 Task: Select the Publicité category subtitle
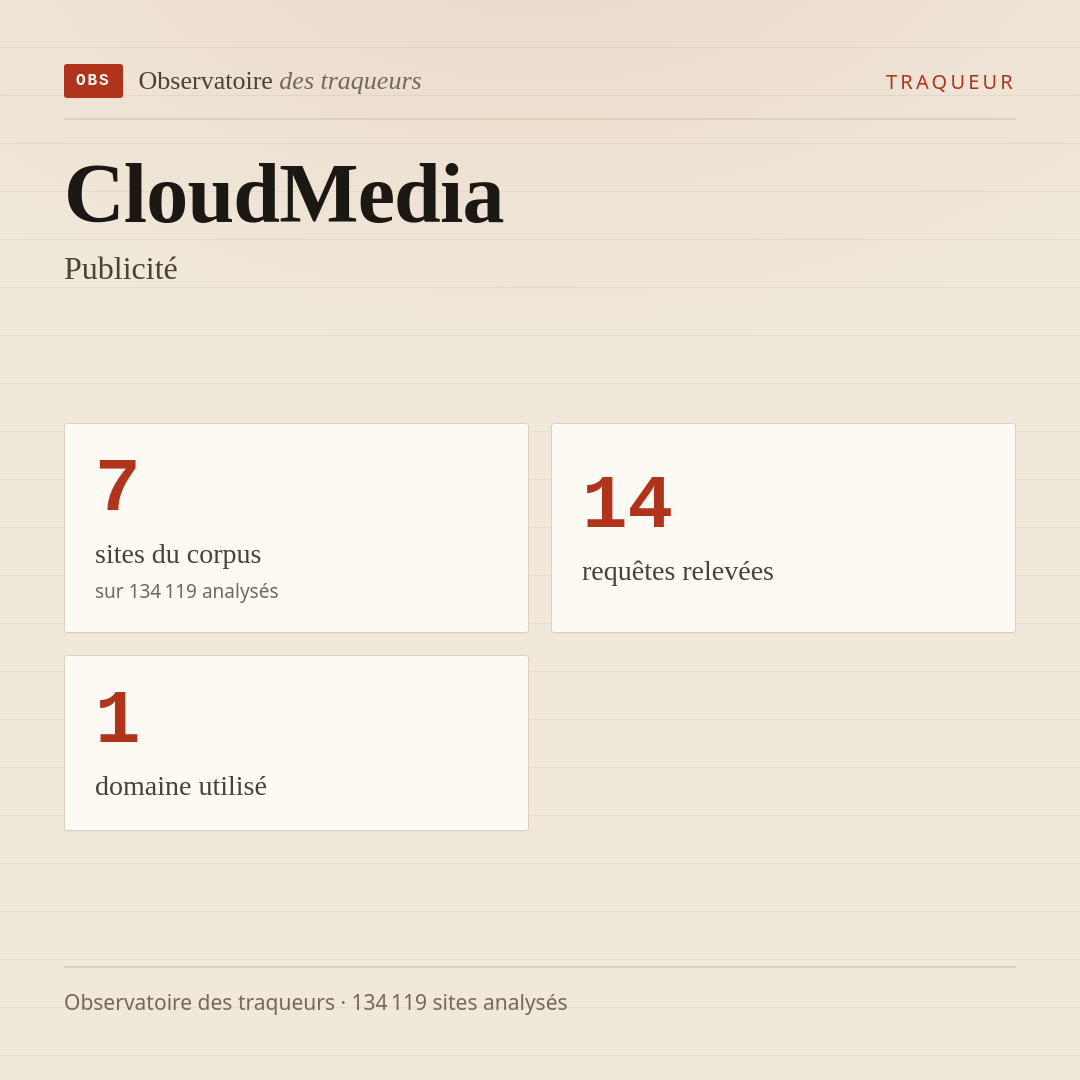coord(121,269)
